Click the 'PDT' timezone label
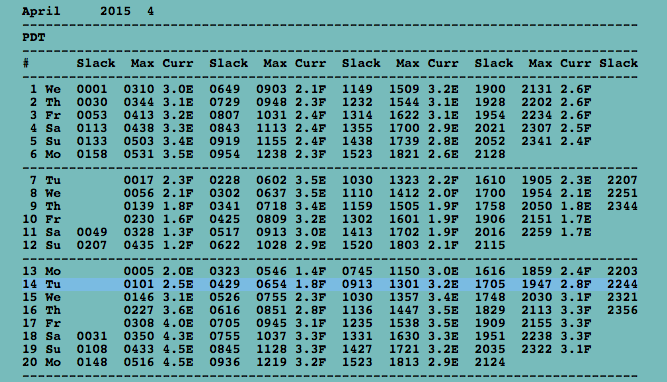667x382 pixels. (x=34, y=37)
